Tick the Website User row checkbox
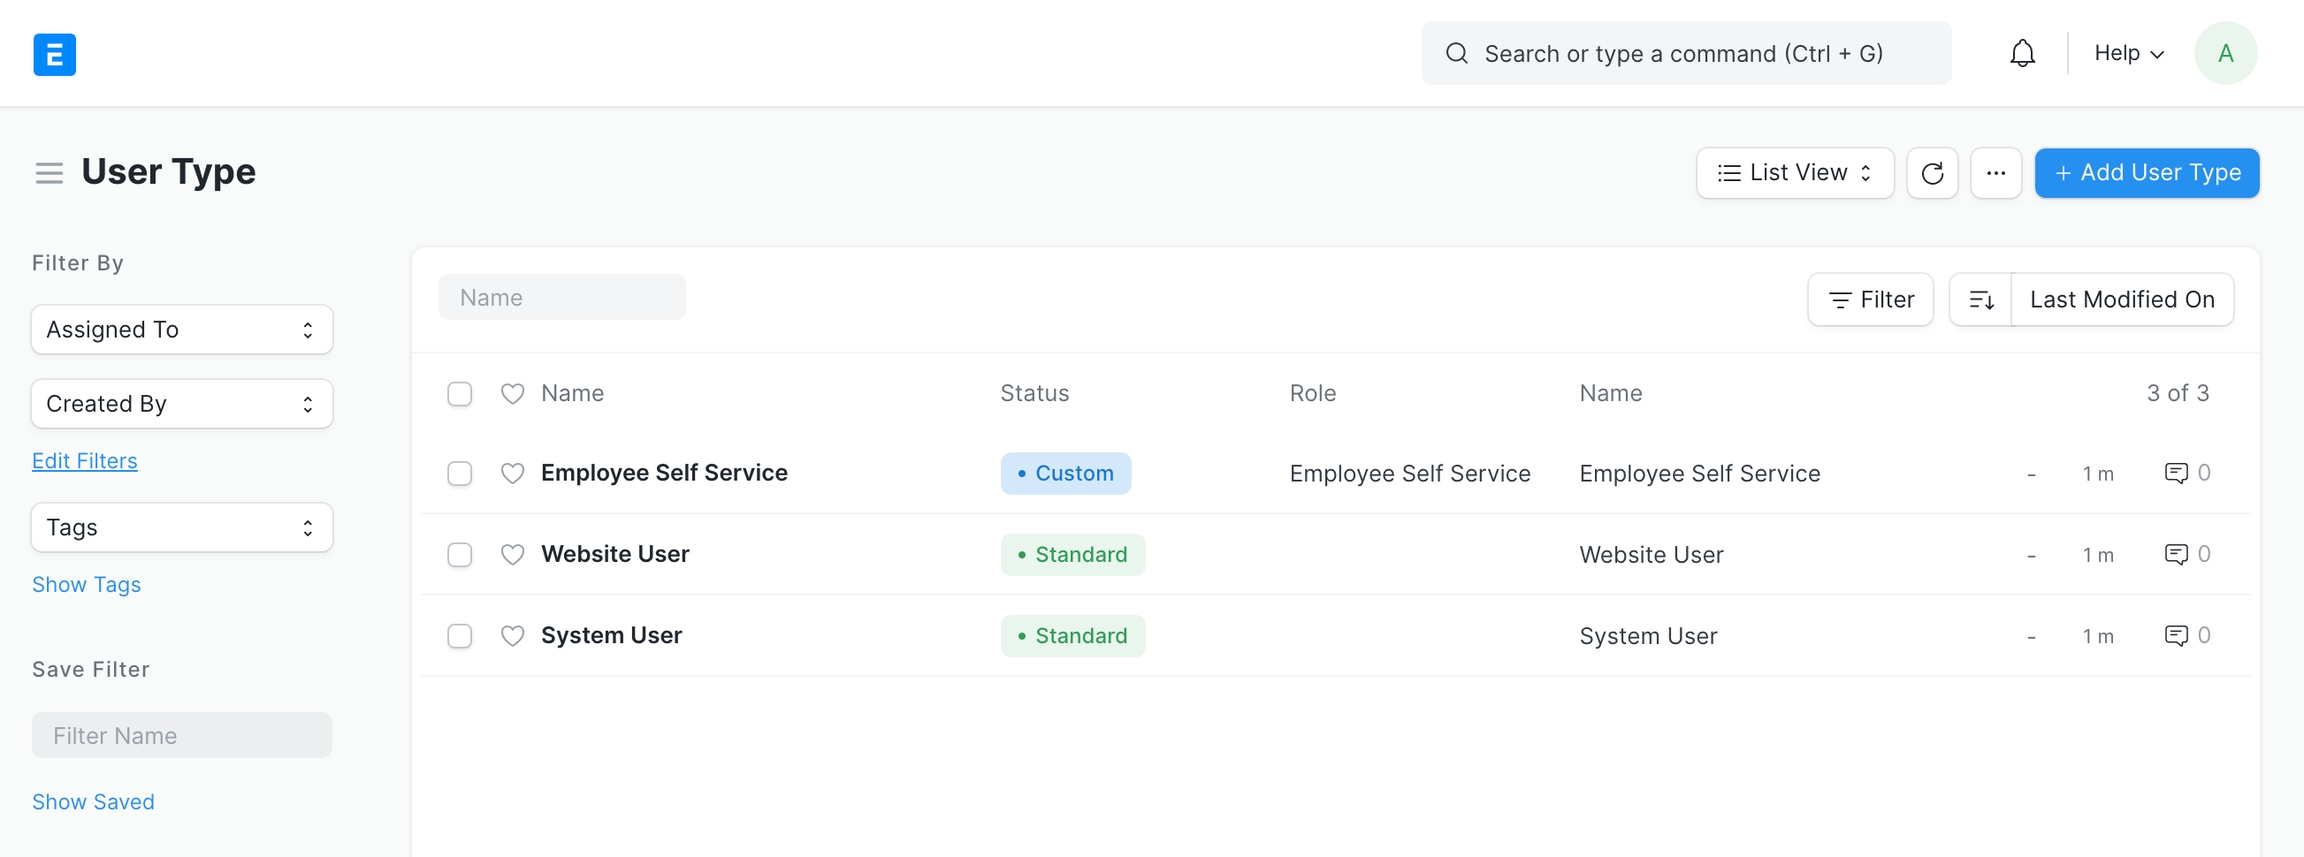Screen dimensions: 2304x857 tap(460, 555)
